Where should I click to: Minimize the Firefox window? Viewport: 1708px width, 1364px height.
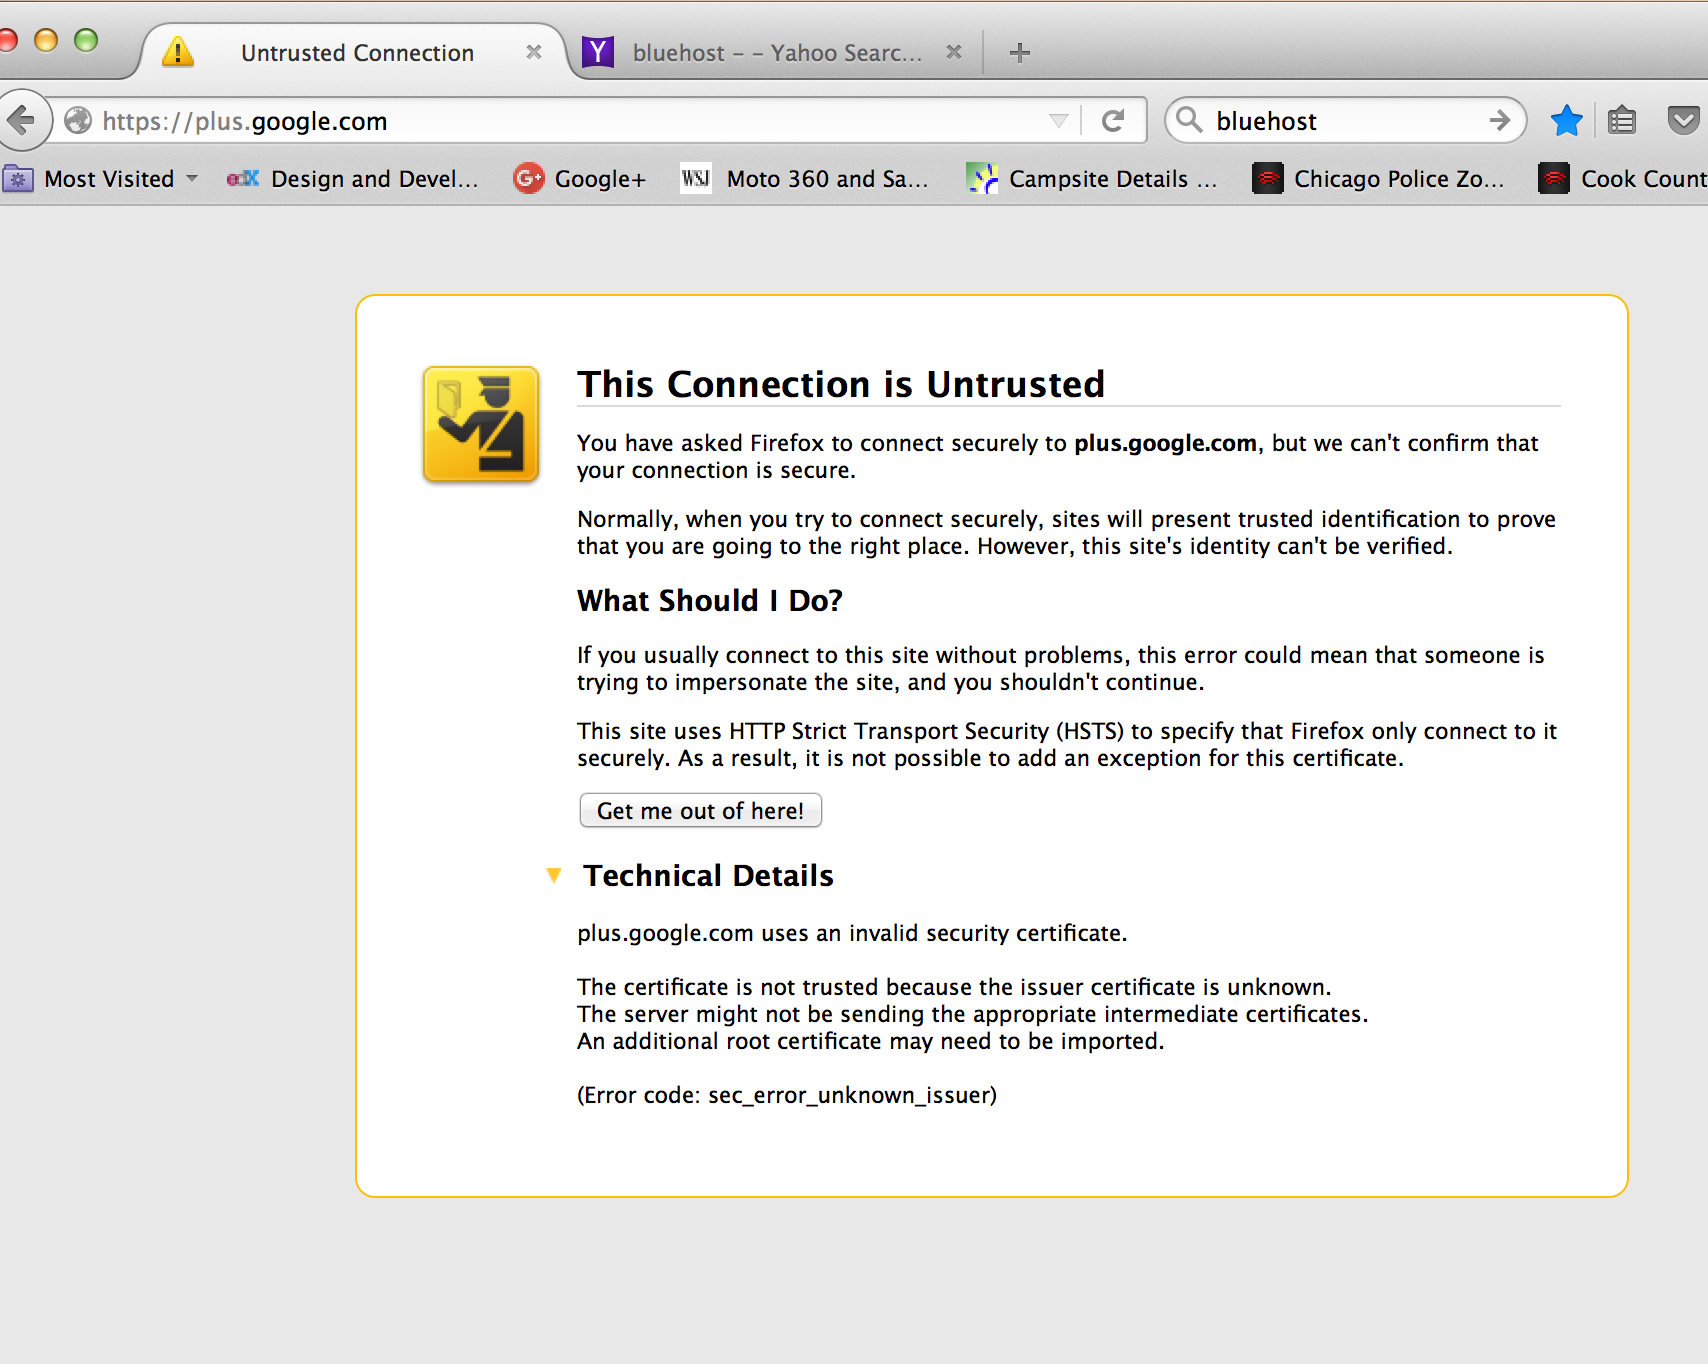pos(46,39)
